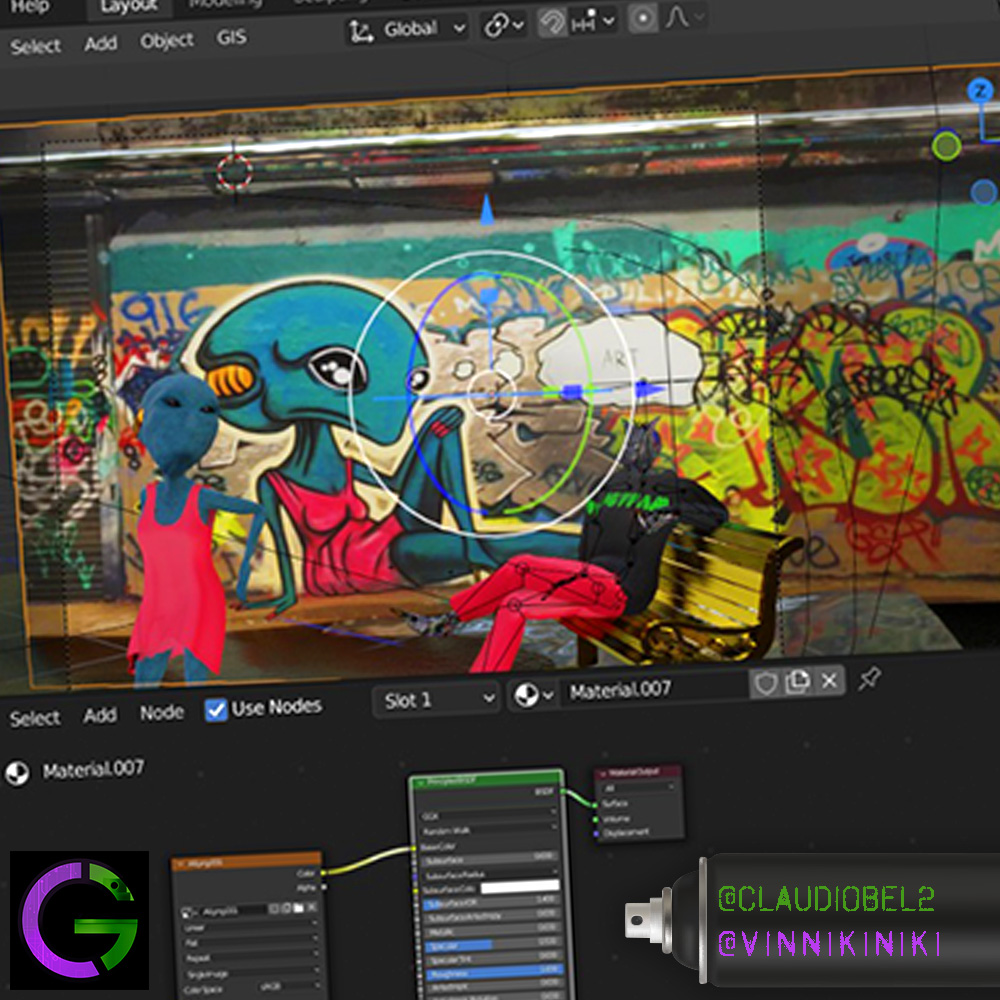
Task: Open the Help menu
Action: point(29,6)
